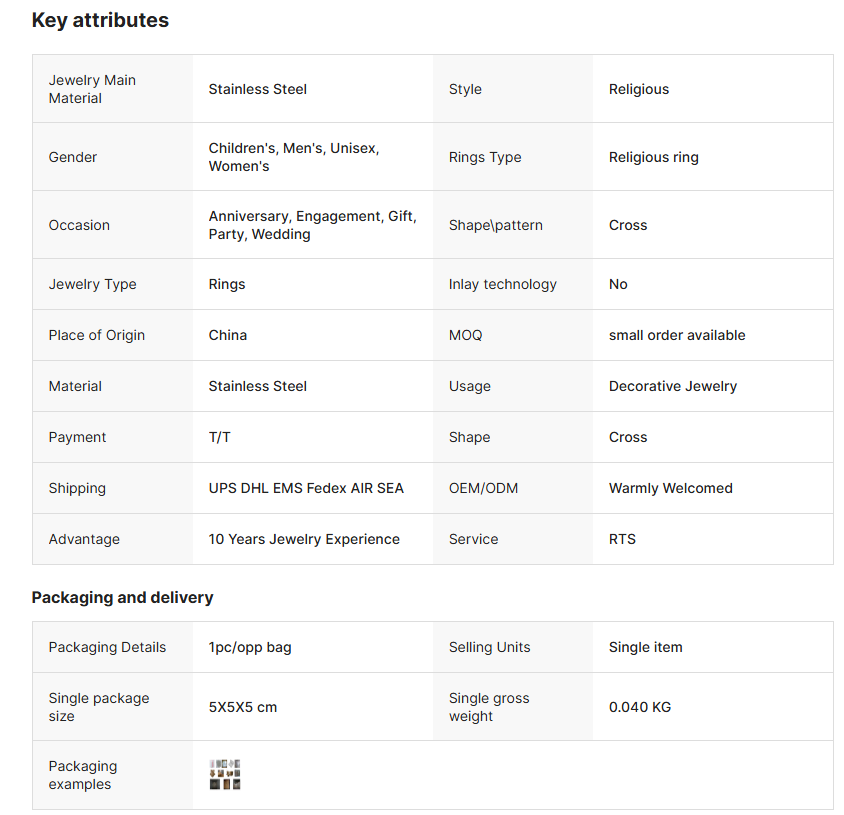844x815 pixels.
Task: Click the Packaging and delivery heading
Action: (x=122, y=597)
